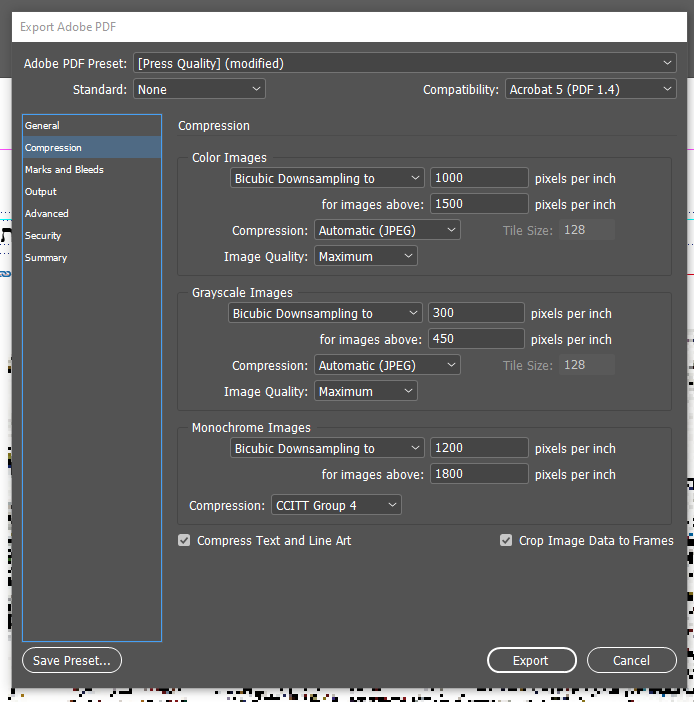The height and width of the screenshot is (702, 694).
Task: Open the Security category
Action: [x=92, y=235]
